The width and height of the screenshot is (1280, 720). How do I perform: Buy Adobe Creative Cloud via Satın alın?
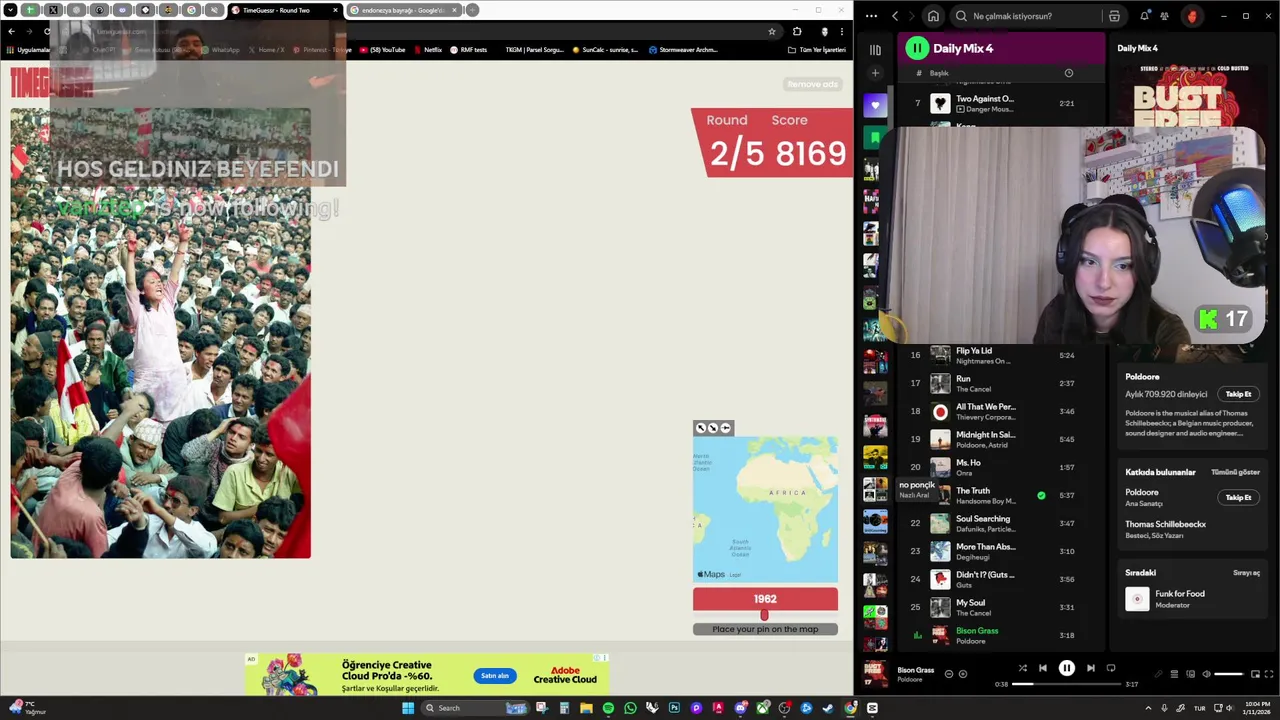(x=495, y=675)
